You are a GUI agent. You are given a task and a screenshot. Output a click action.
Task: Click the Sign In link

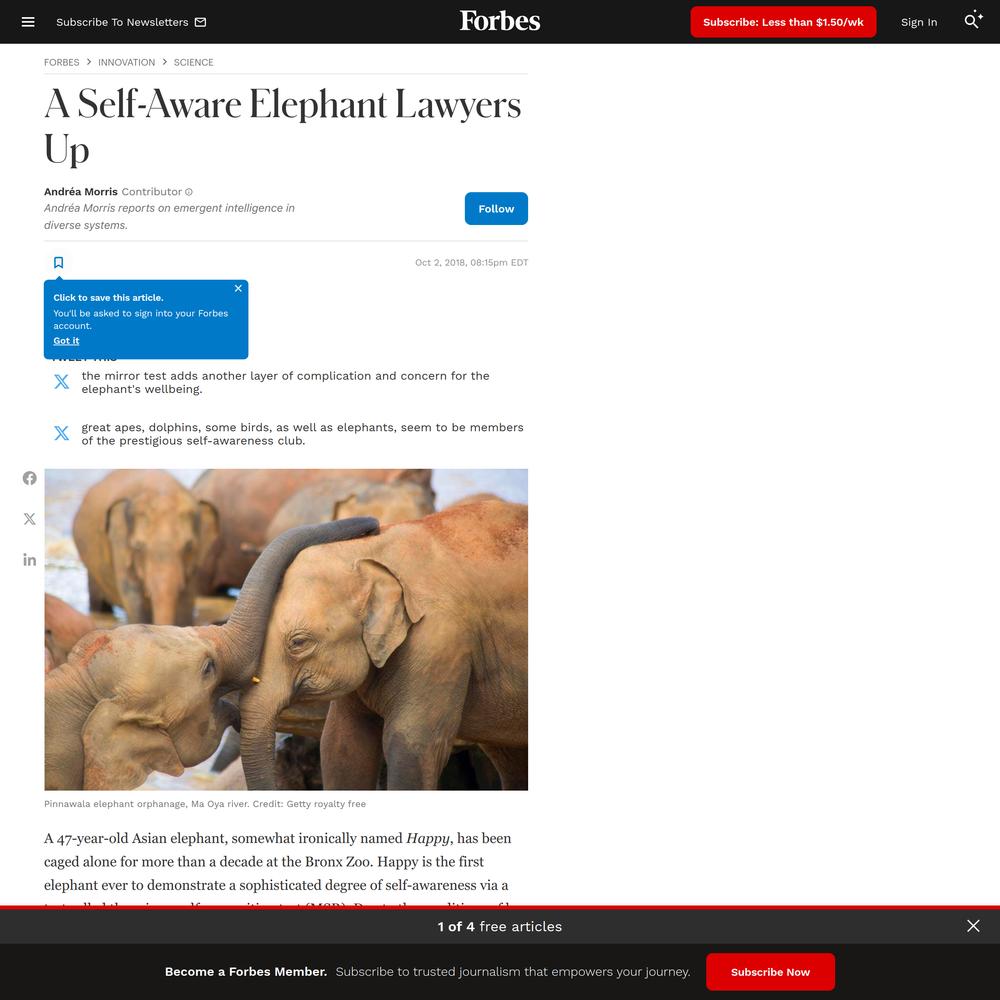919,22
